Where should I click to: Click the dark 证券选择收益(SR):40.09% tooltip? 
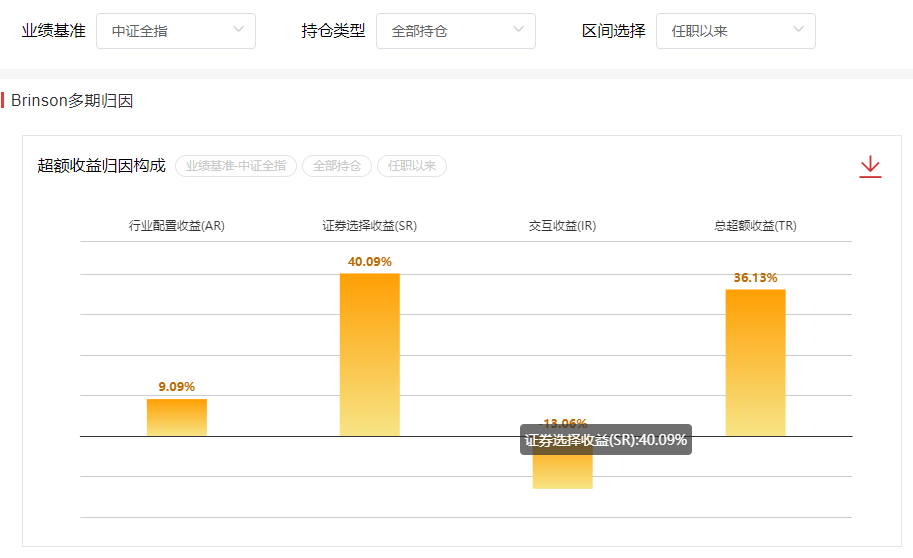[x=606, y=440]
